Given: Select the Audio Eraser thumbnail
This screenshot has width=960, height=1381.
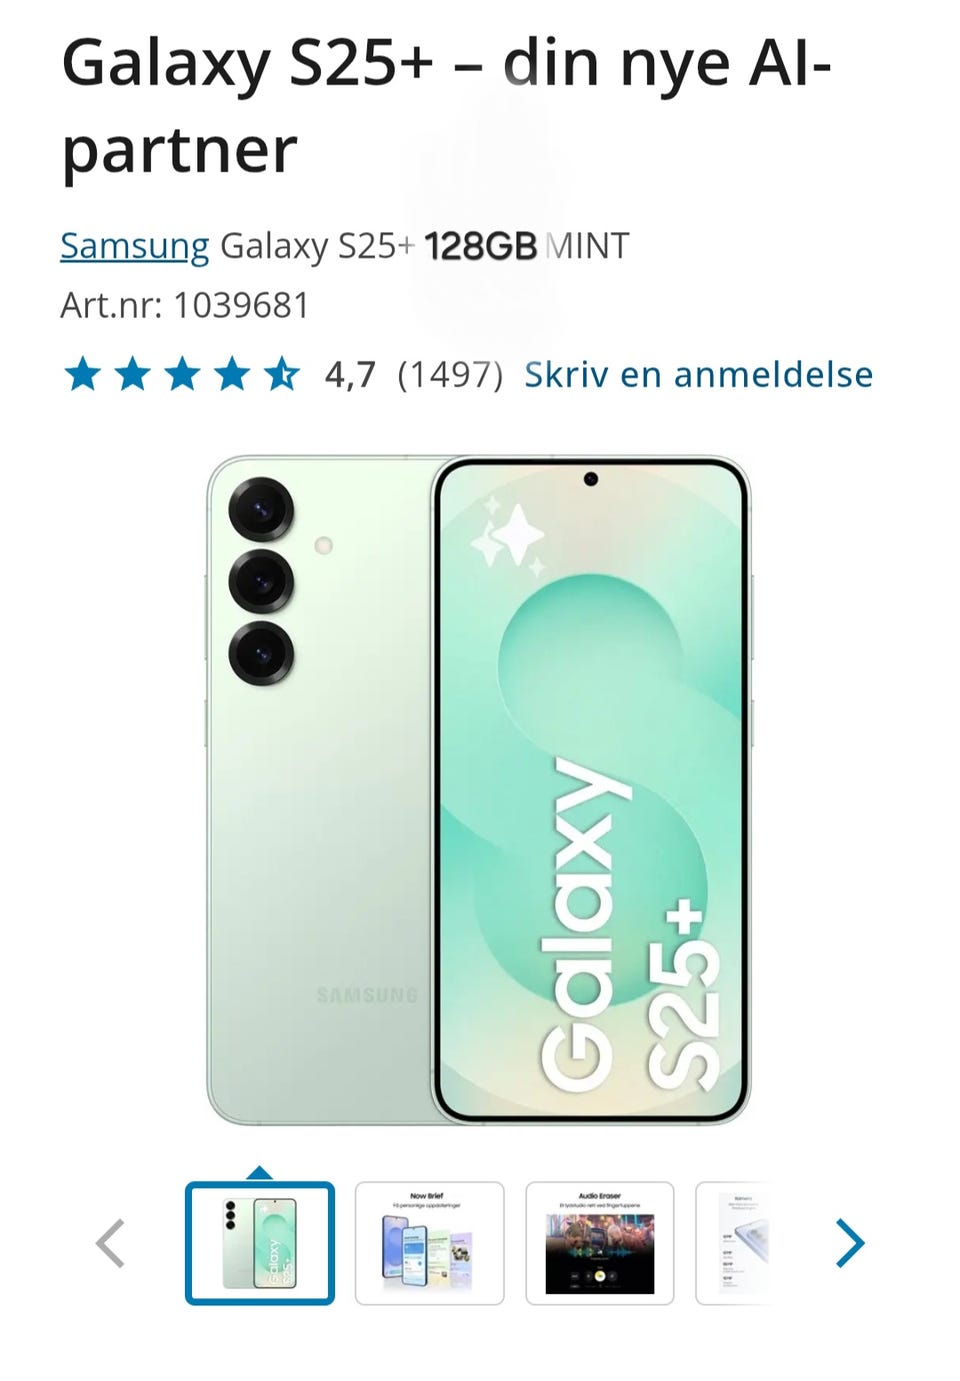Looking at the screenshot, I should [x=600, y=1243].
